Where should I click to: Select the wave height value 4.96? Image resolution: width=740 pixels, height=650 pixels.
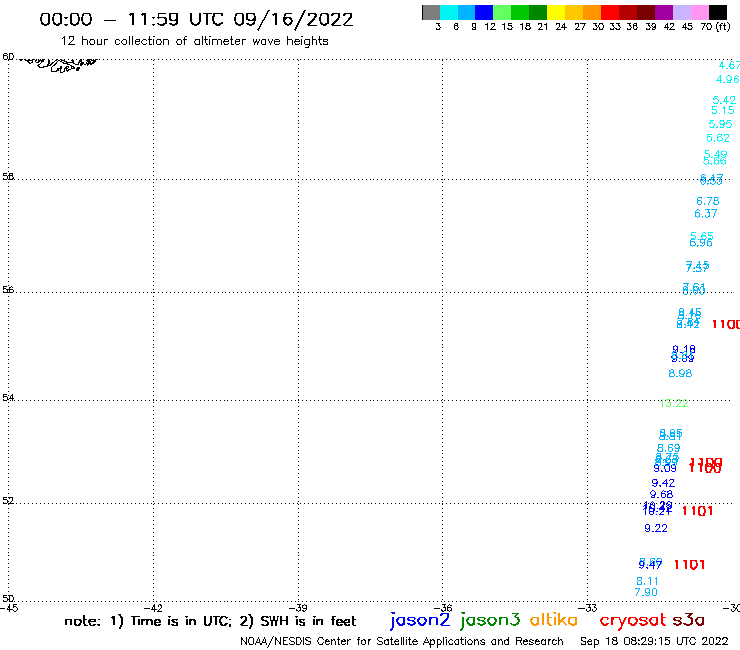727,79
